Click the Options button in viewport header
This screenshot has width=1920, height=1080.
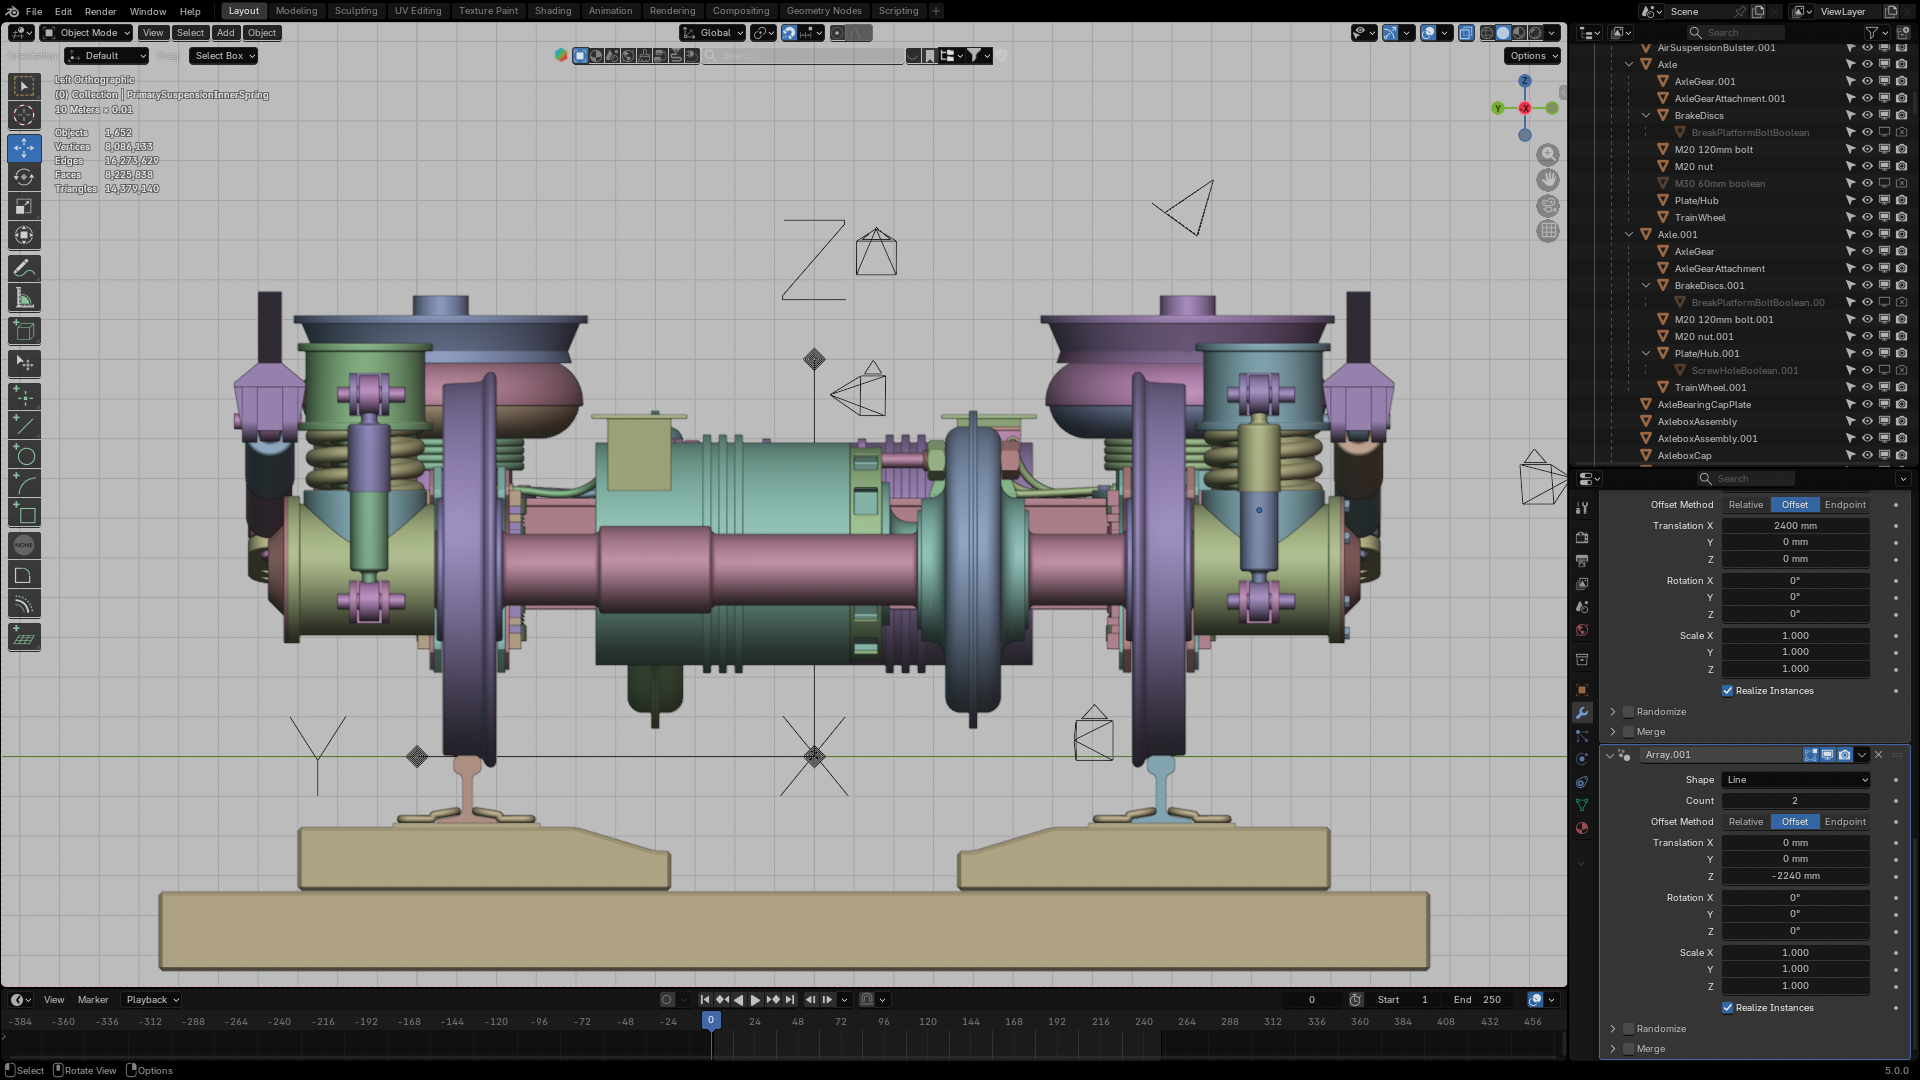(x=1533, y=56)
